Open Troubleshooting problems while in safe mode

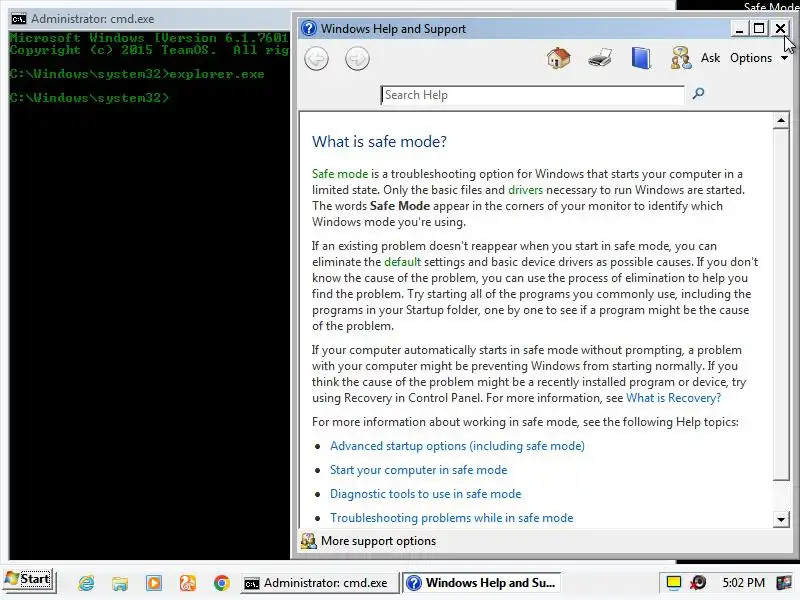pos(452,518)
